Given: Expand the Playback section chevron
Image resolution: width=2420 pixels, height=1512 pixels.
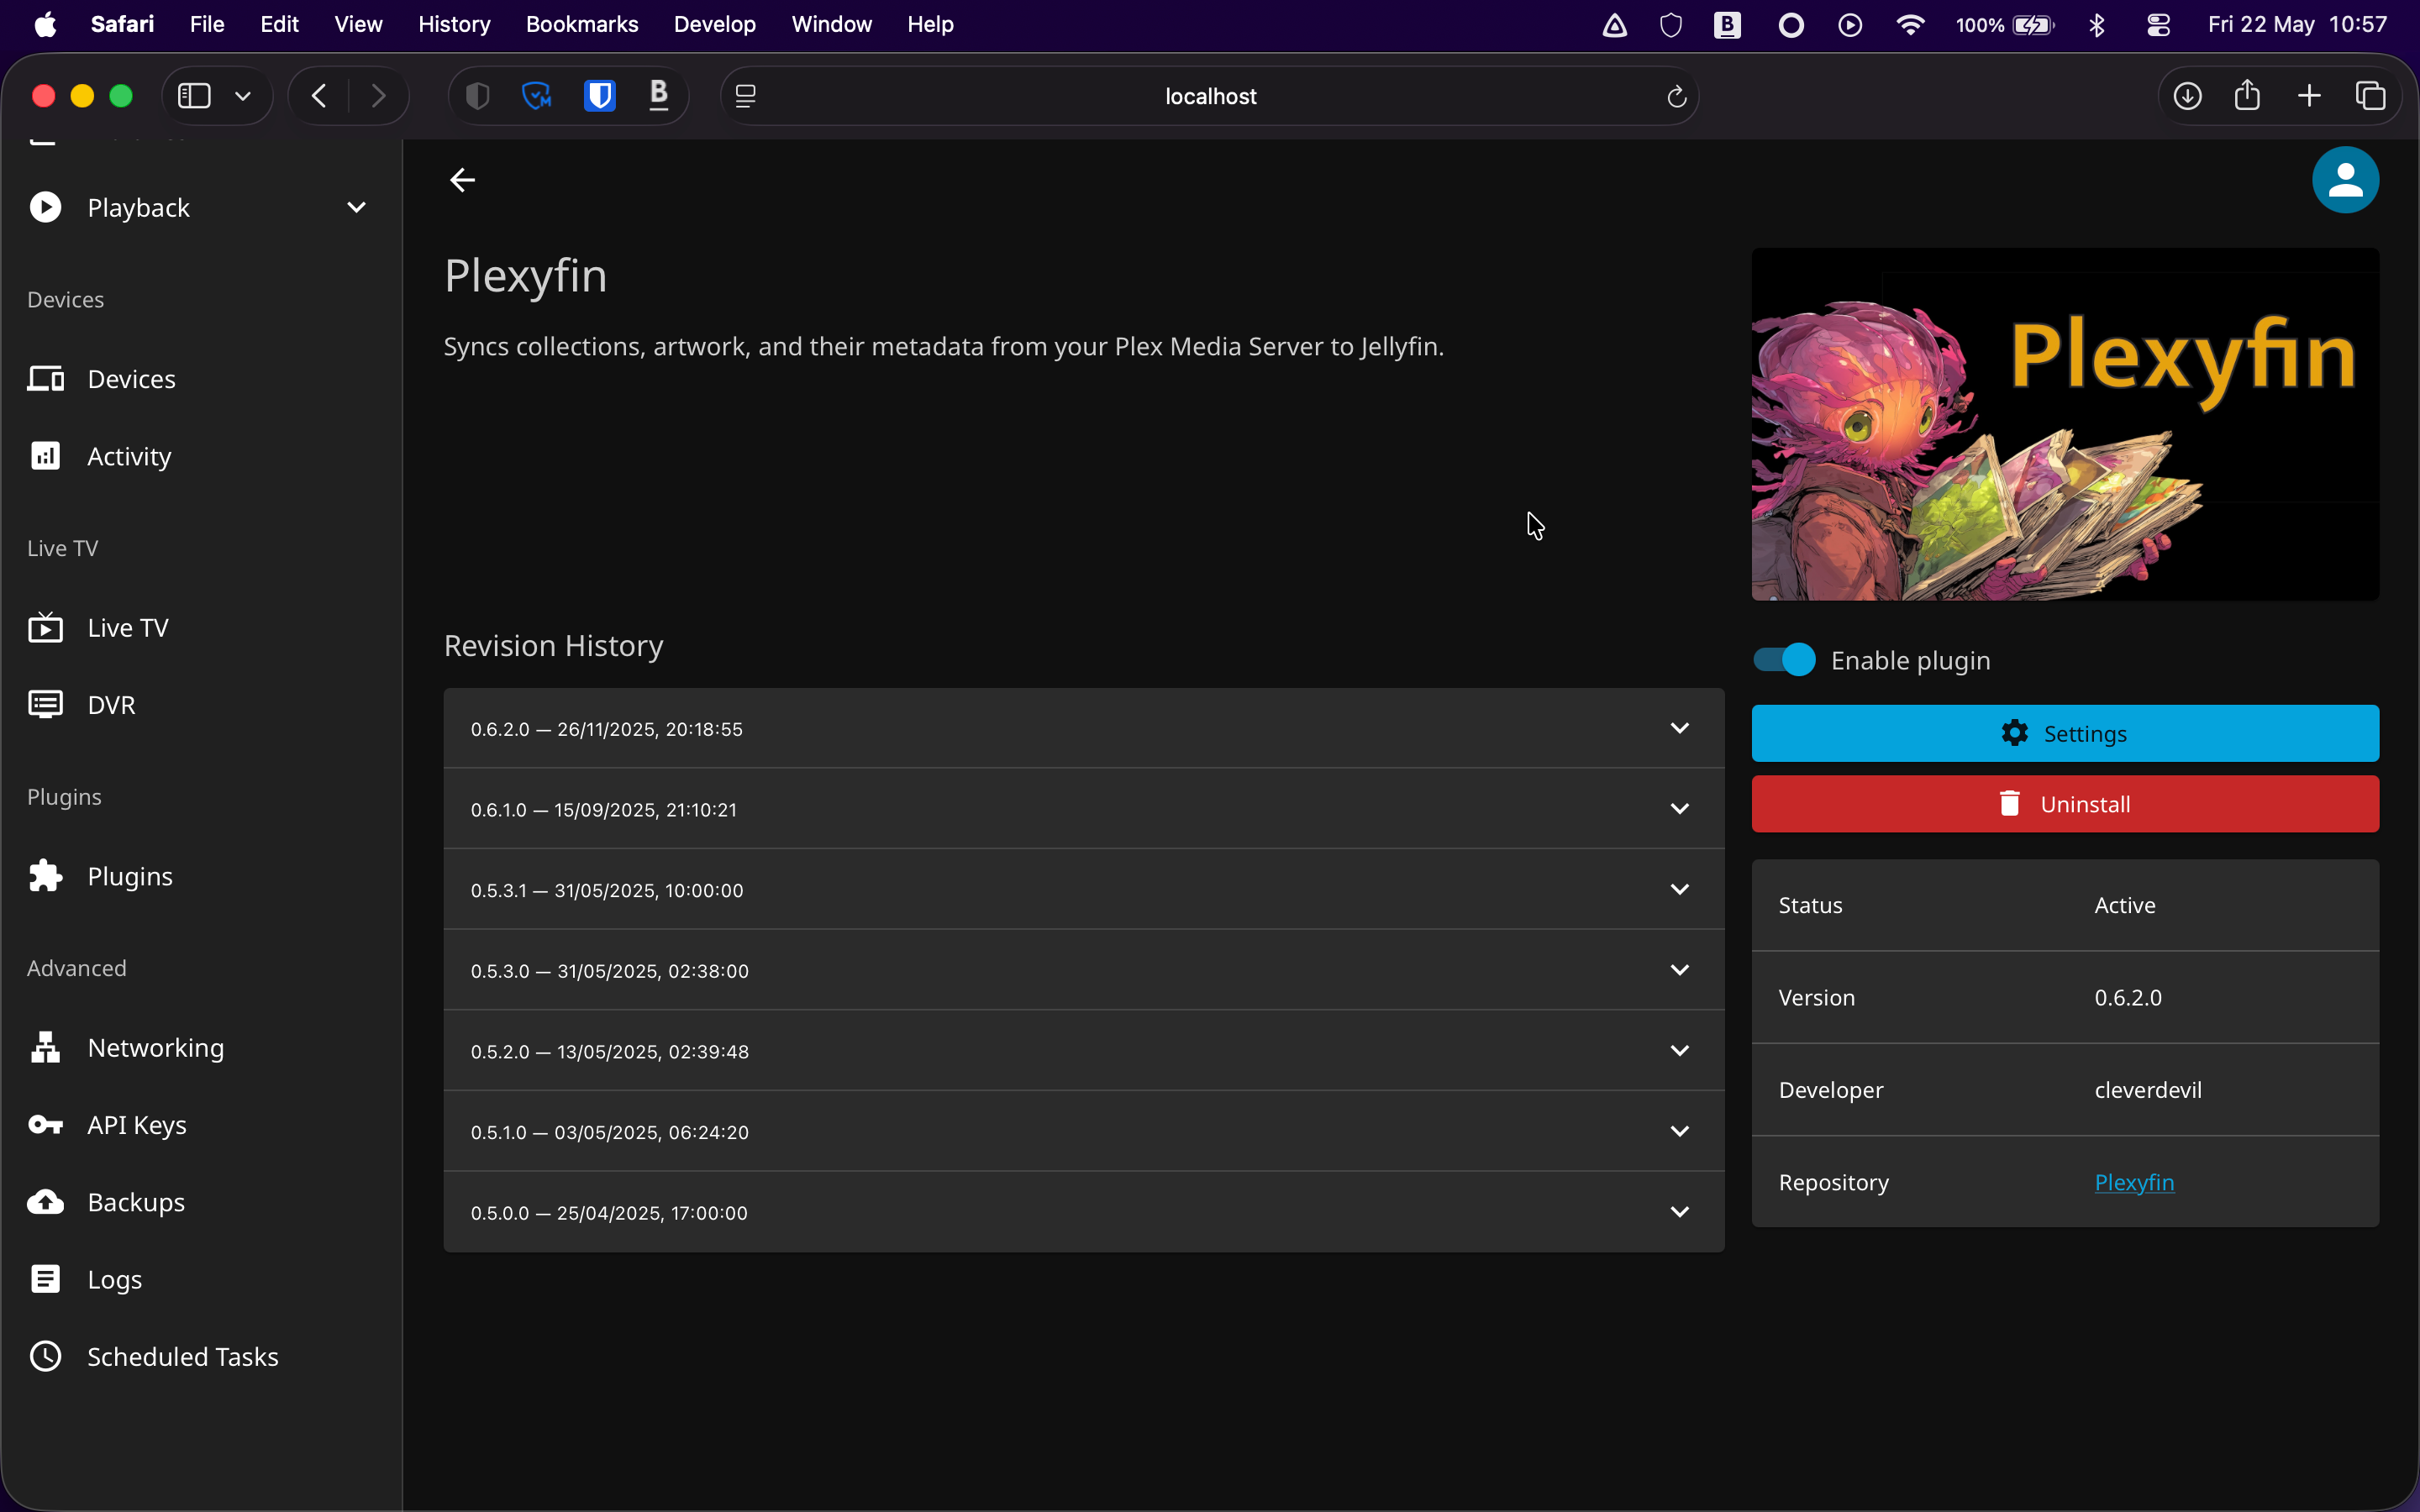Looking at the screenshot, I should point(356,207).
